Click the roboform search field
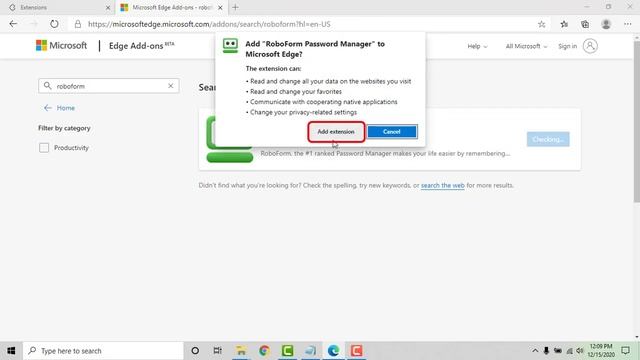Screen dimensions: 640x360 110,86
